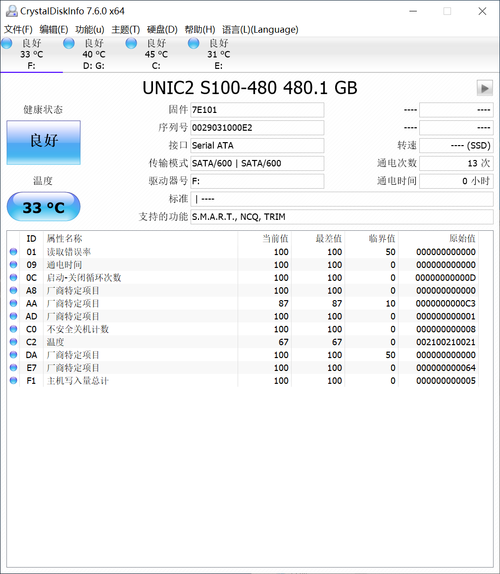The height and width of the screenshot is (574, 500).
Task: Close the CrystalDiskInfo window
Action: coord(482,11)
